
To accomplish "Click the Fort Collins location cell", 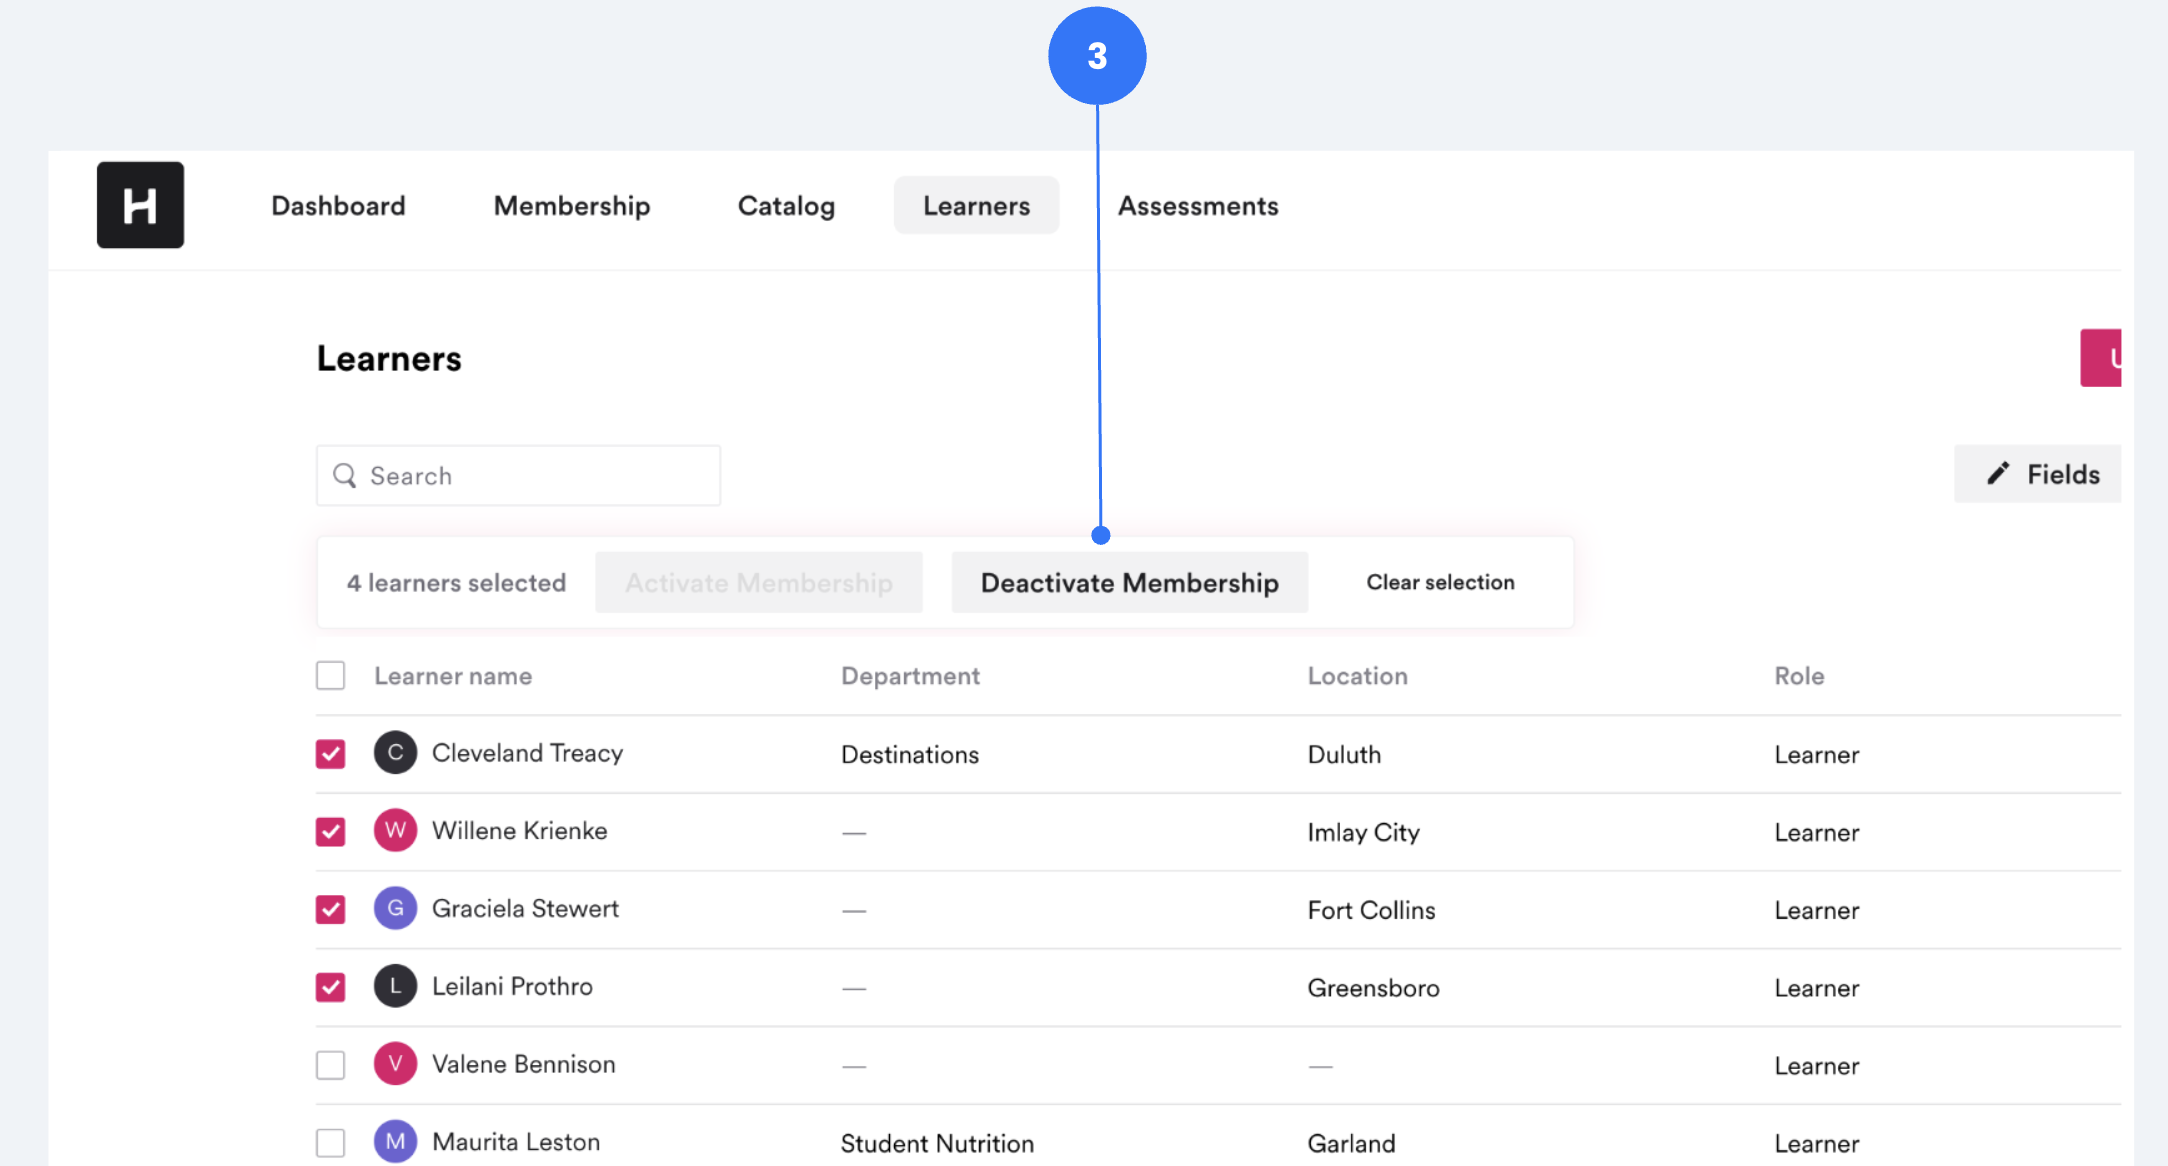I will [x=1372, y=911].
